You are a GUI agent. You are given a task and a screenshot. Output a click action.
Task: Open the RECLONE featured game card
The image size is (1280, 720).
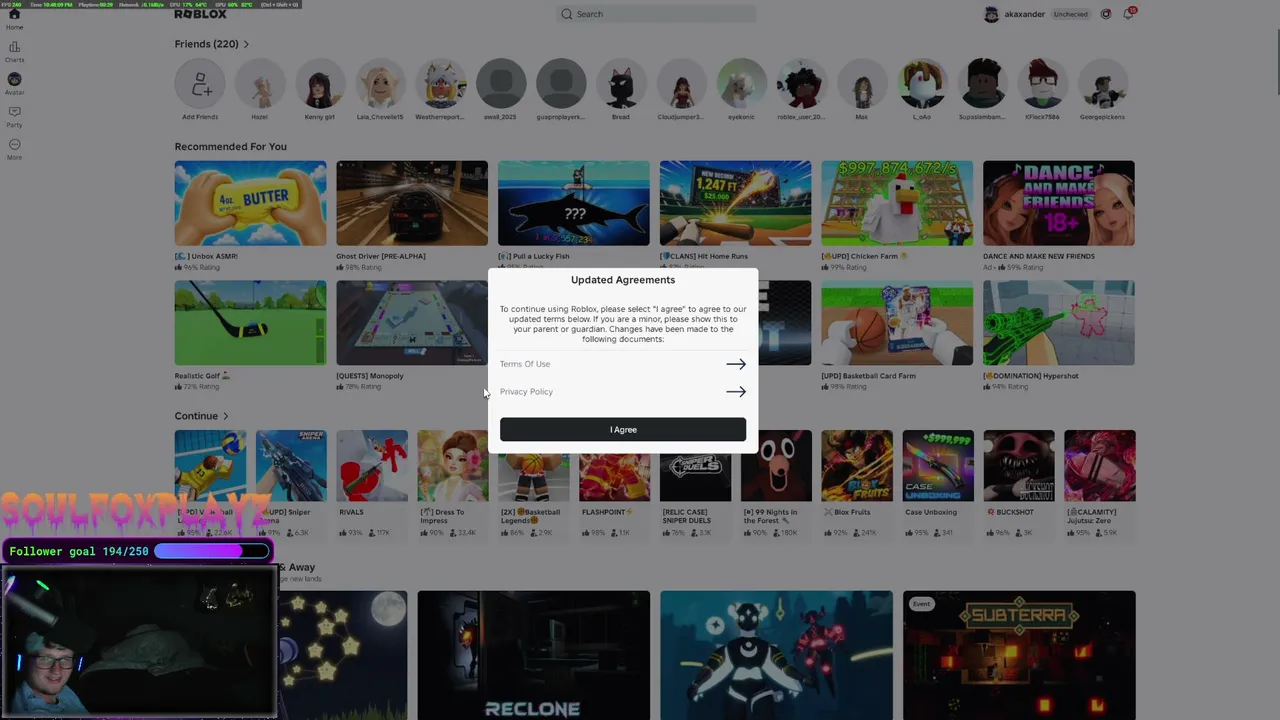click(x=534, y=655)
